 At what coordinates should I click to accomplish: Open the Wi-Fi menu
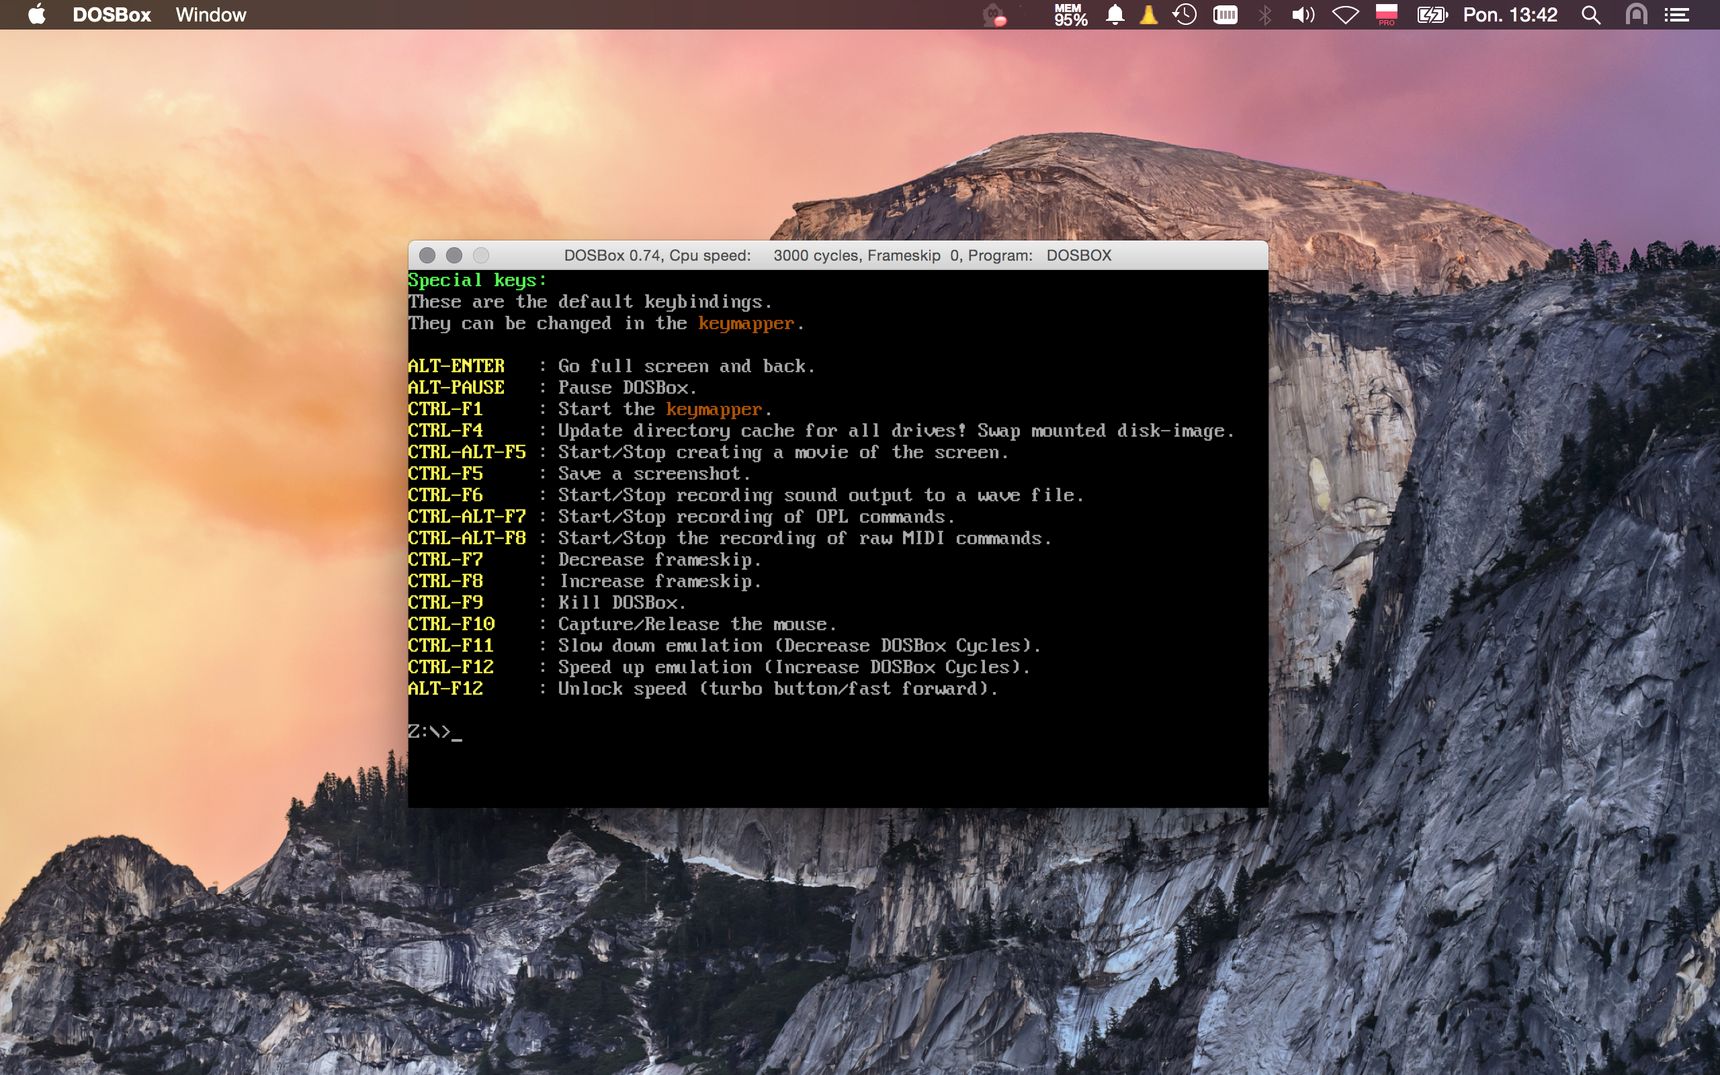coord(1346,14)
